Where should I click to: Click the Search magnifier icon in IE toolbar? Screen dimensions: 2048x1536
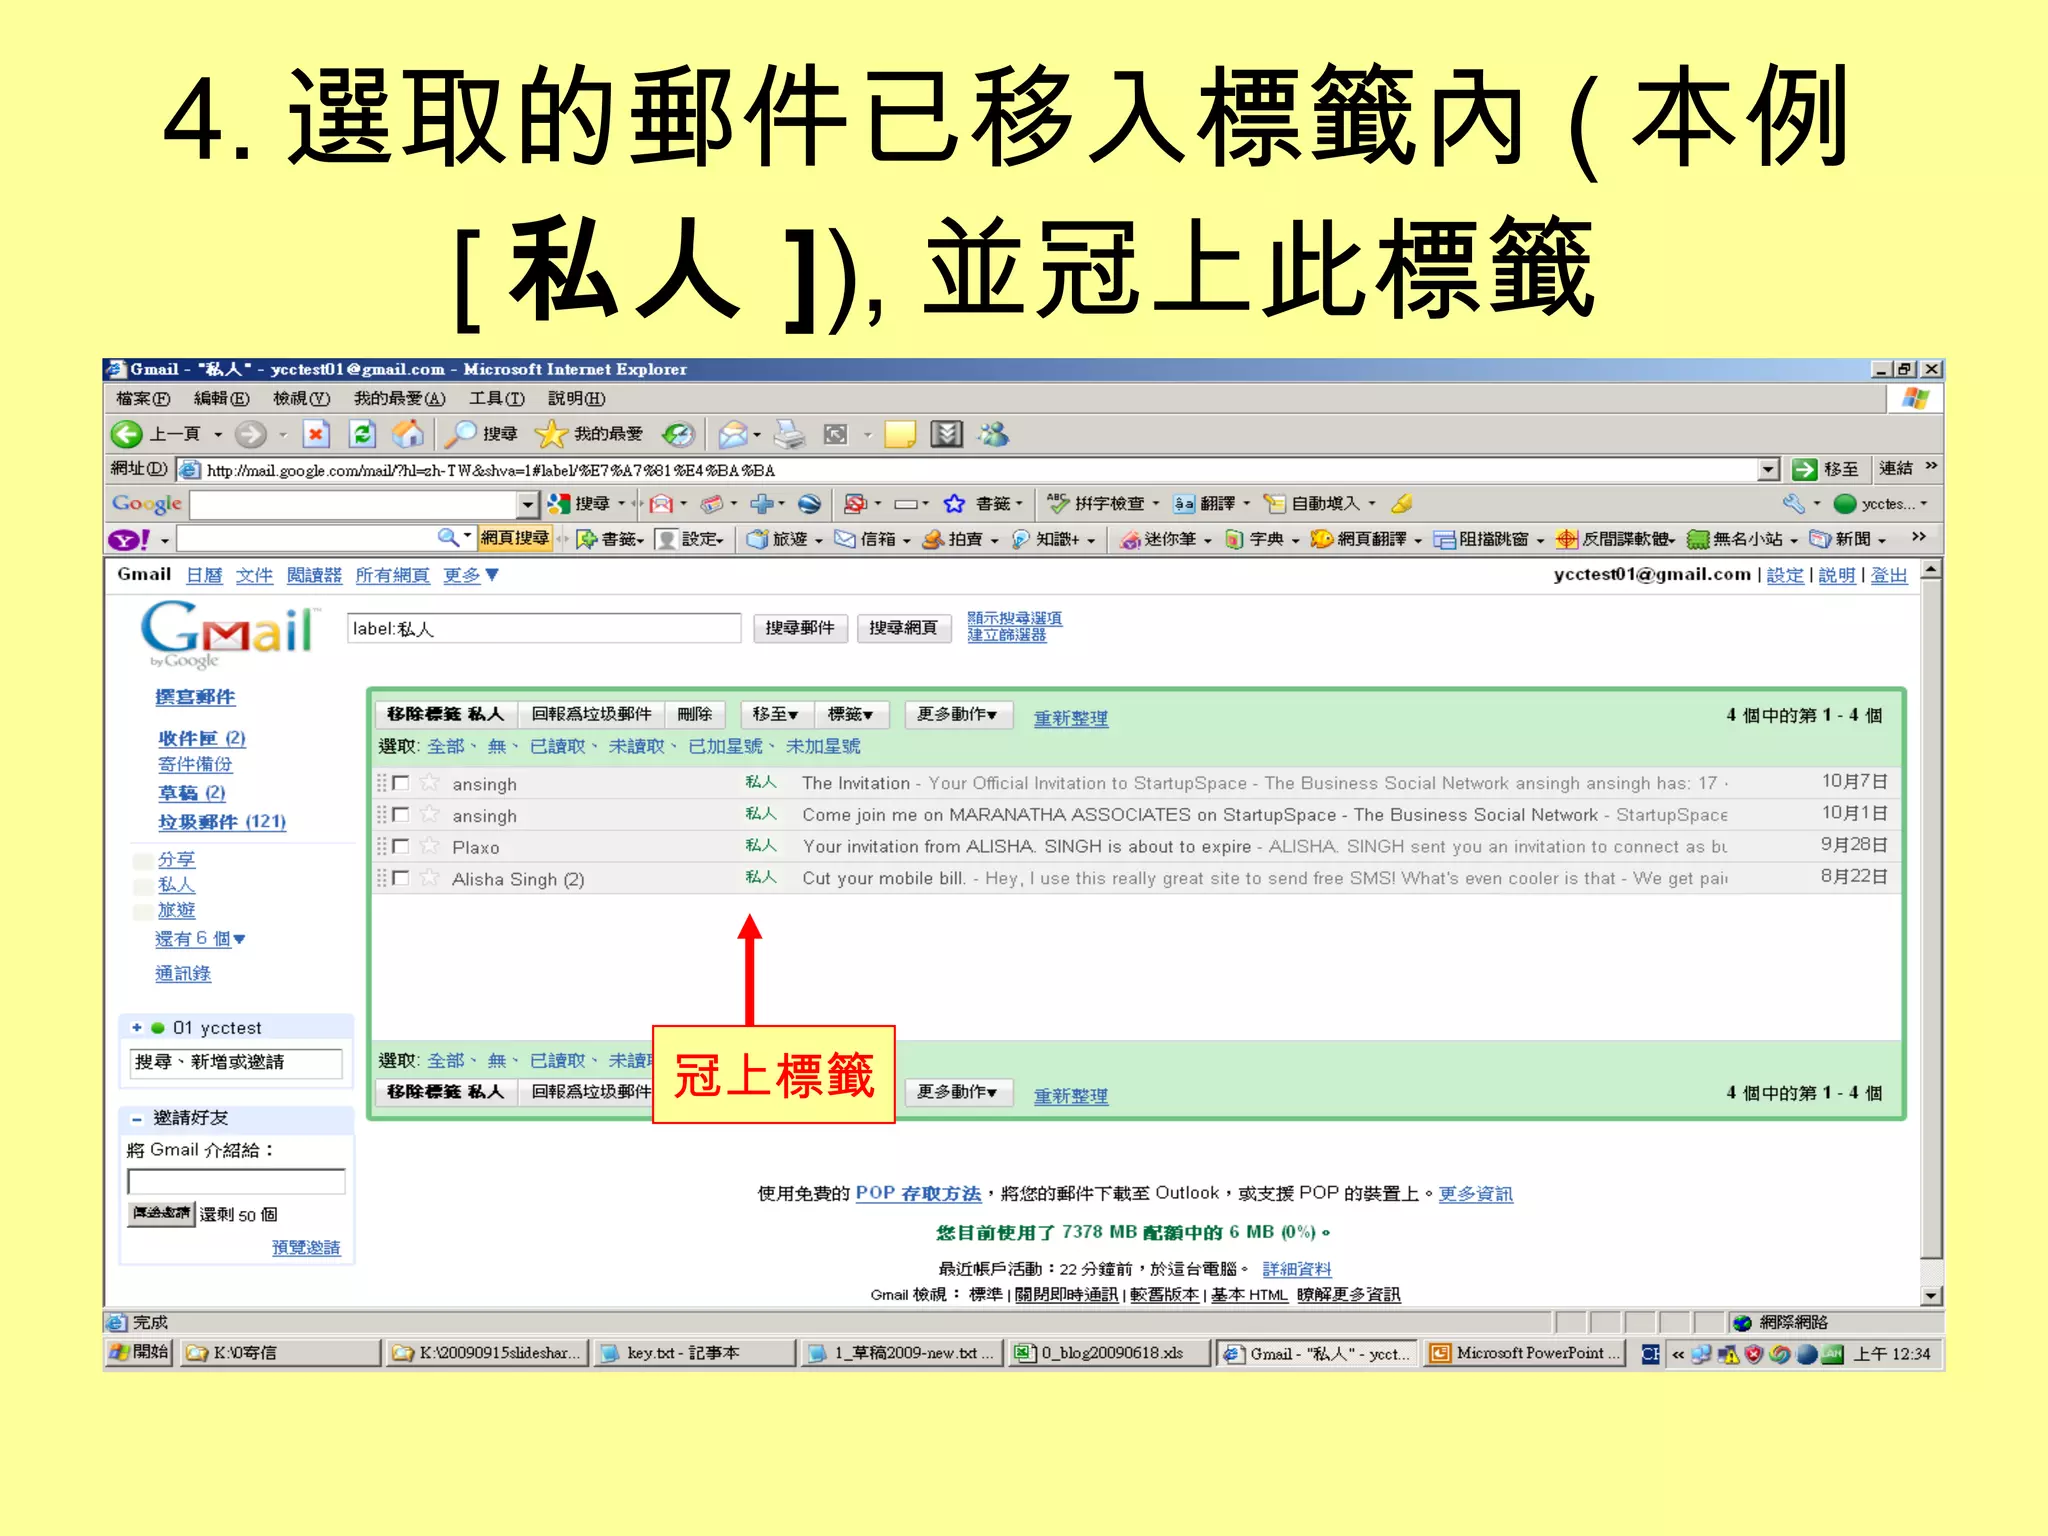(460, 434)
